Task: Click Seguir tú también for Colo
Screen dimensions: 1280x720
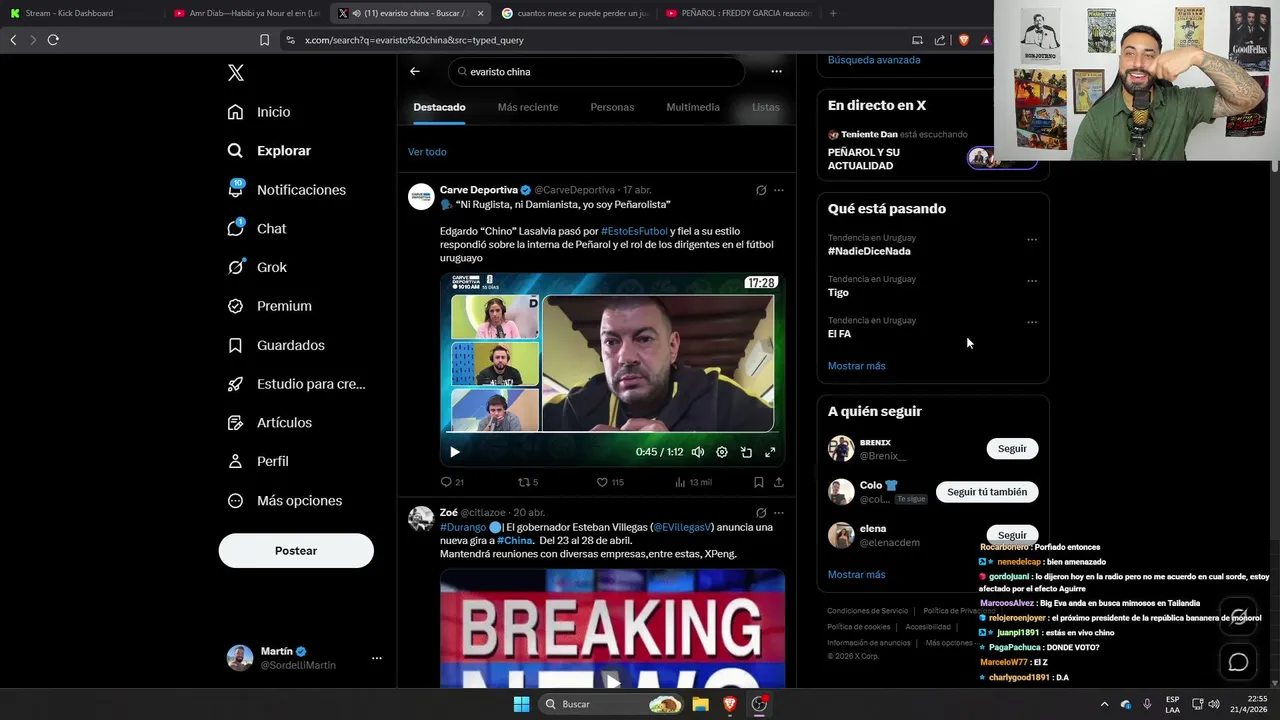Action: click(x=987, y=492)
